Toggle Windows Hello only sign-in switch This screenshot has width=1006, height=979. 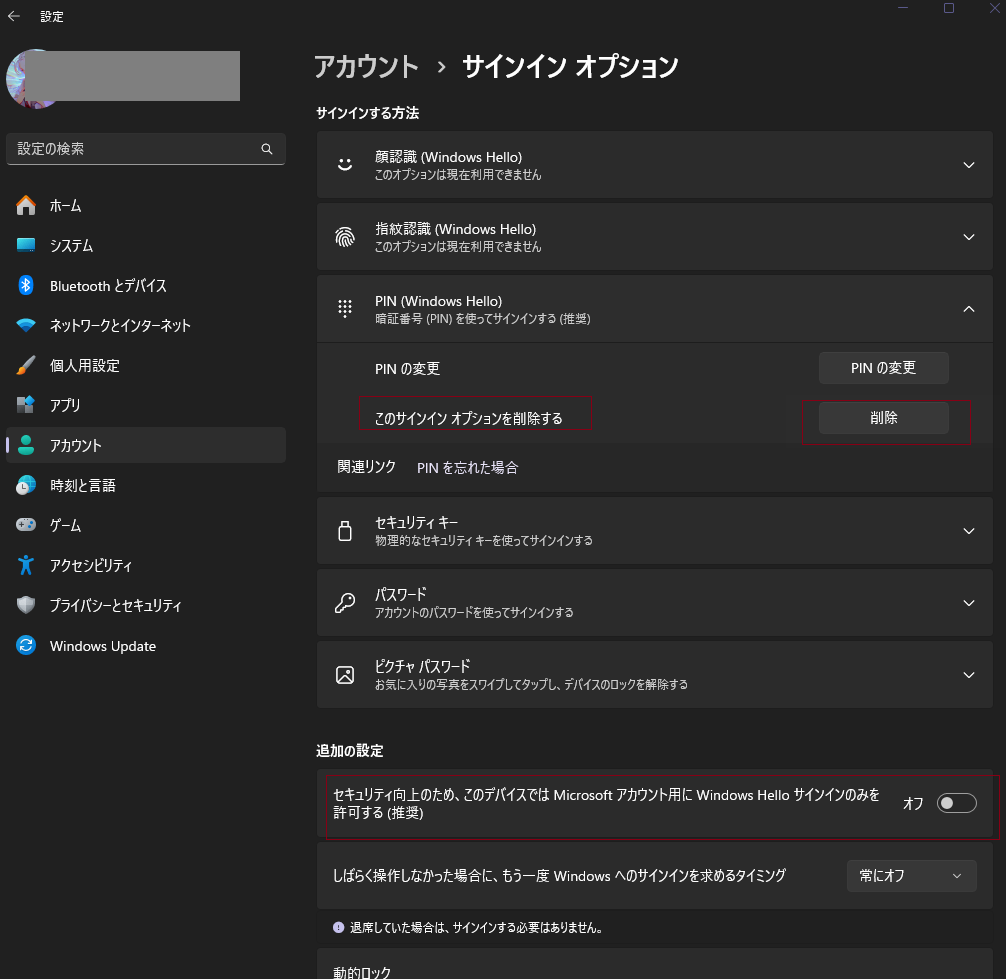tap(957, 803)
